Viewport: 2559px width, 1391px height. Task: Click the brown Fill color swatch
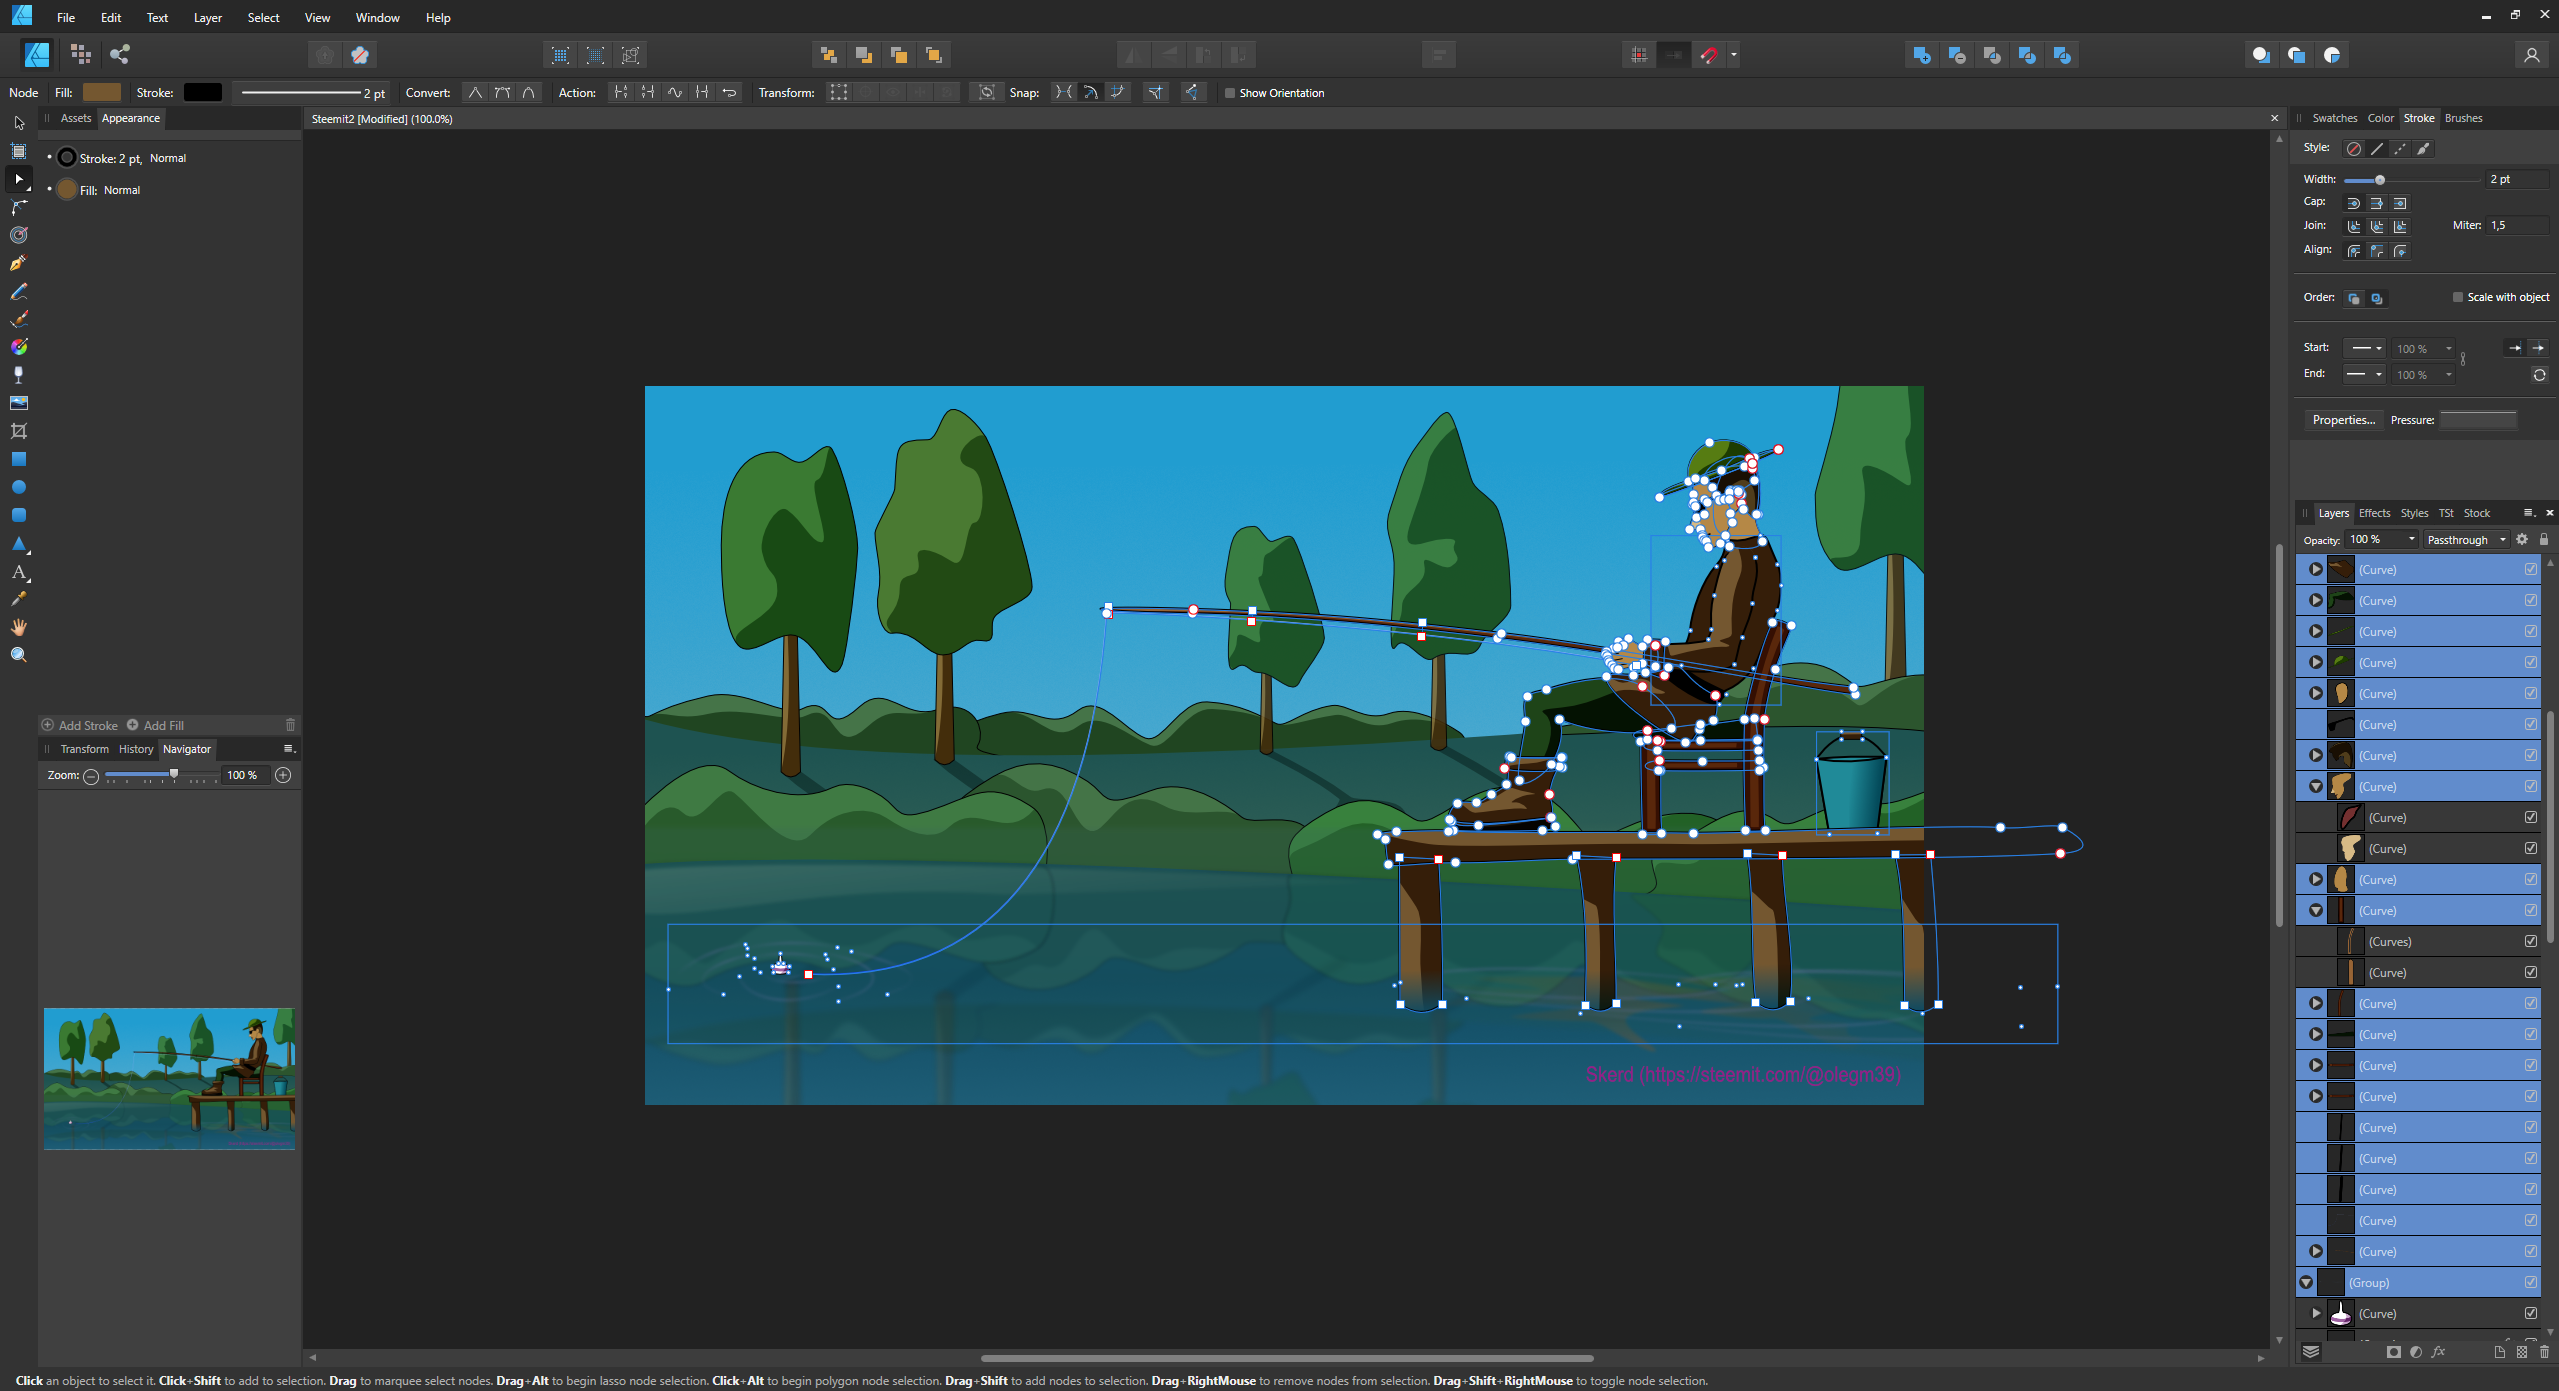pyautogui.click(x=101, y=93)
